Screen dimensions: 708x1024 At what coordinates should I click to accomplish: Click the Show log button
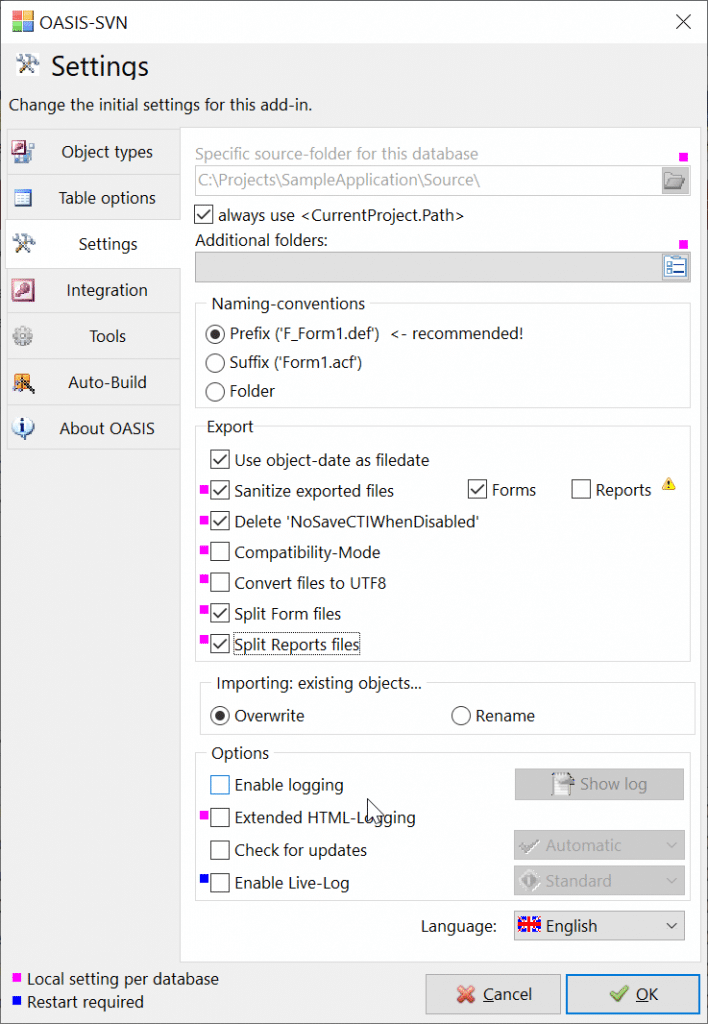point(599,784)
